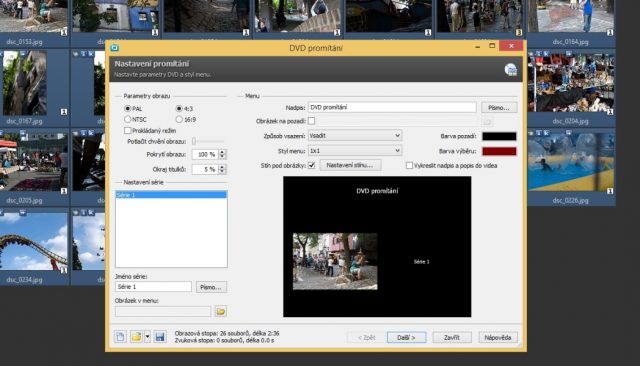This screenshot has width=640, height=366.
Task: Increase Okraj titulků with the up arrow
Action: (222, 166)
